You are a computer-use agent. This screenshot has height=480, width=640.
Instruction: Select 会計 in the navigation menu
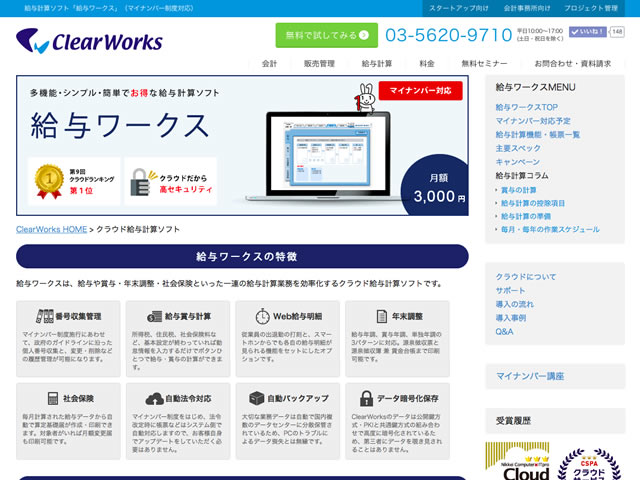tap(269, 64)
